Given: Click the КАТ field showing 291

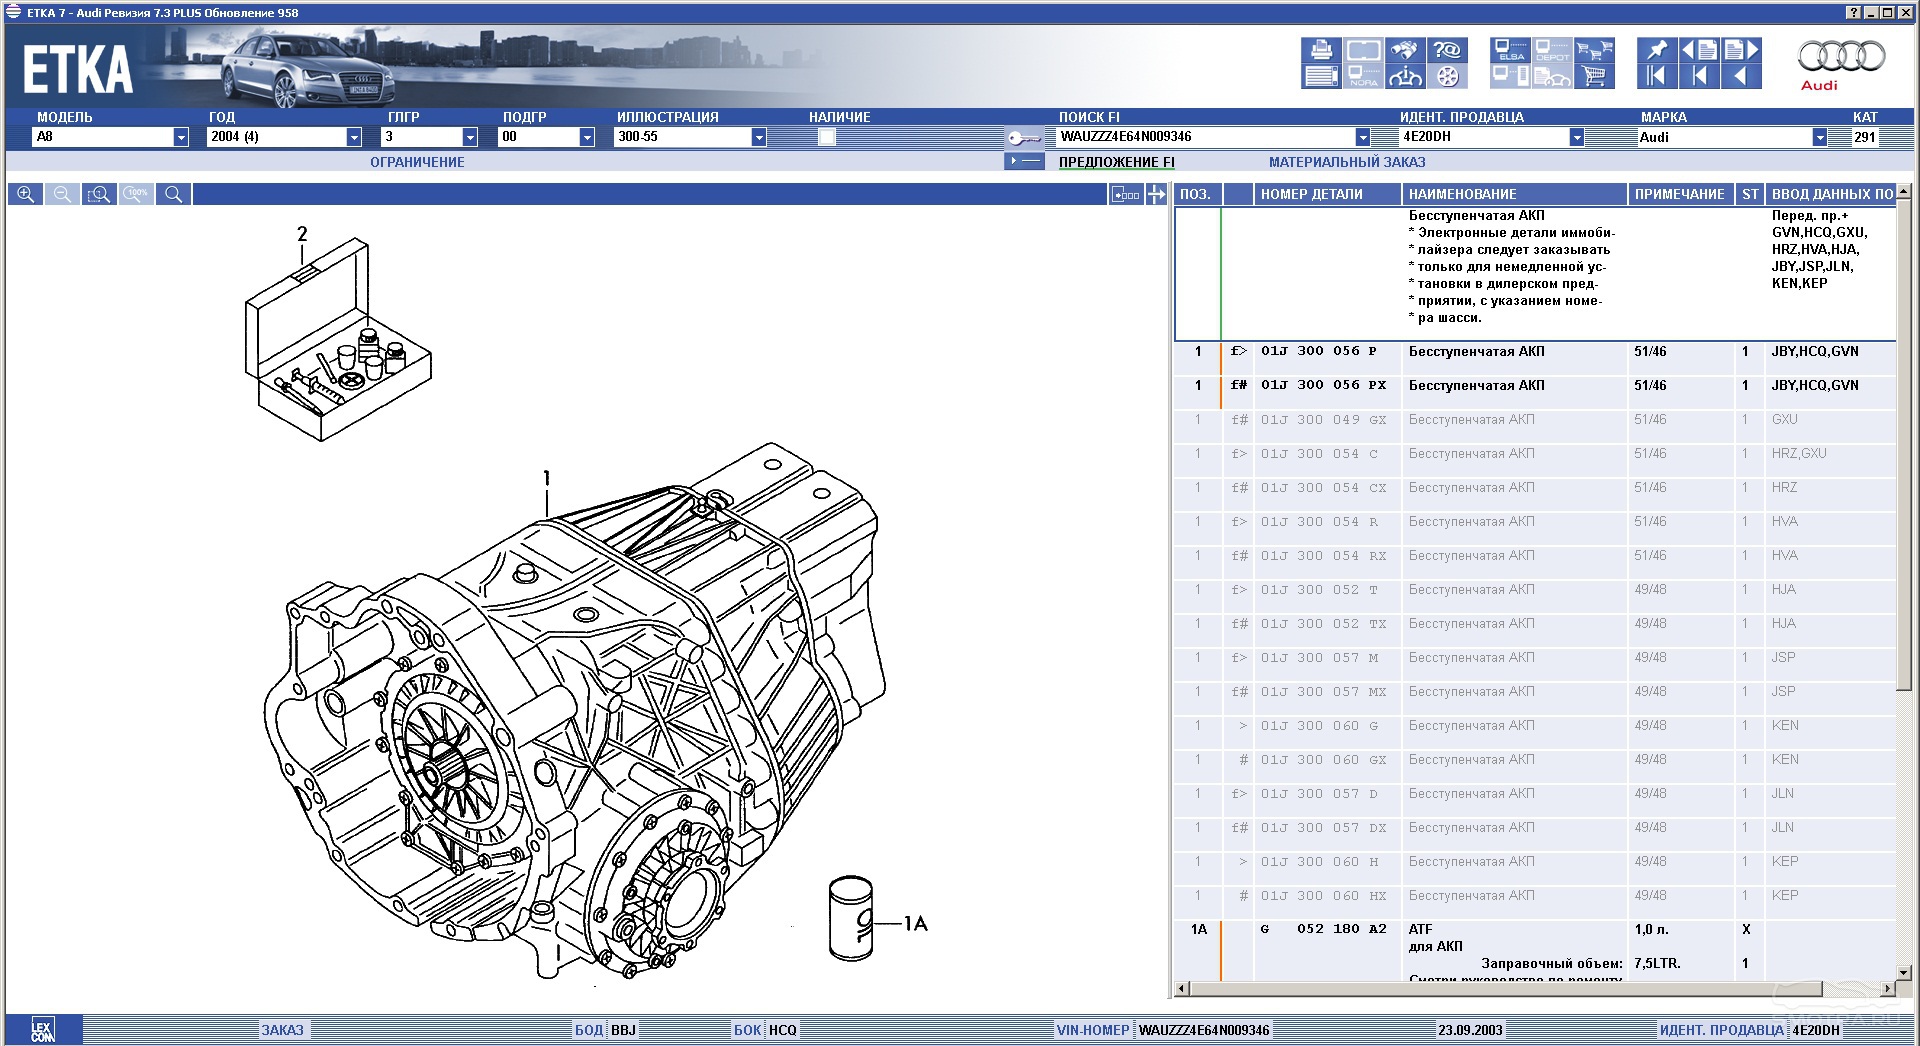Looking at the screenshot, I should (1865, 137).
